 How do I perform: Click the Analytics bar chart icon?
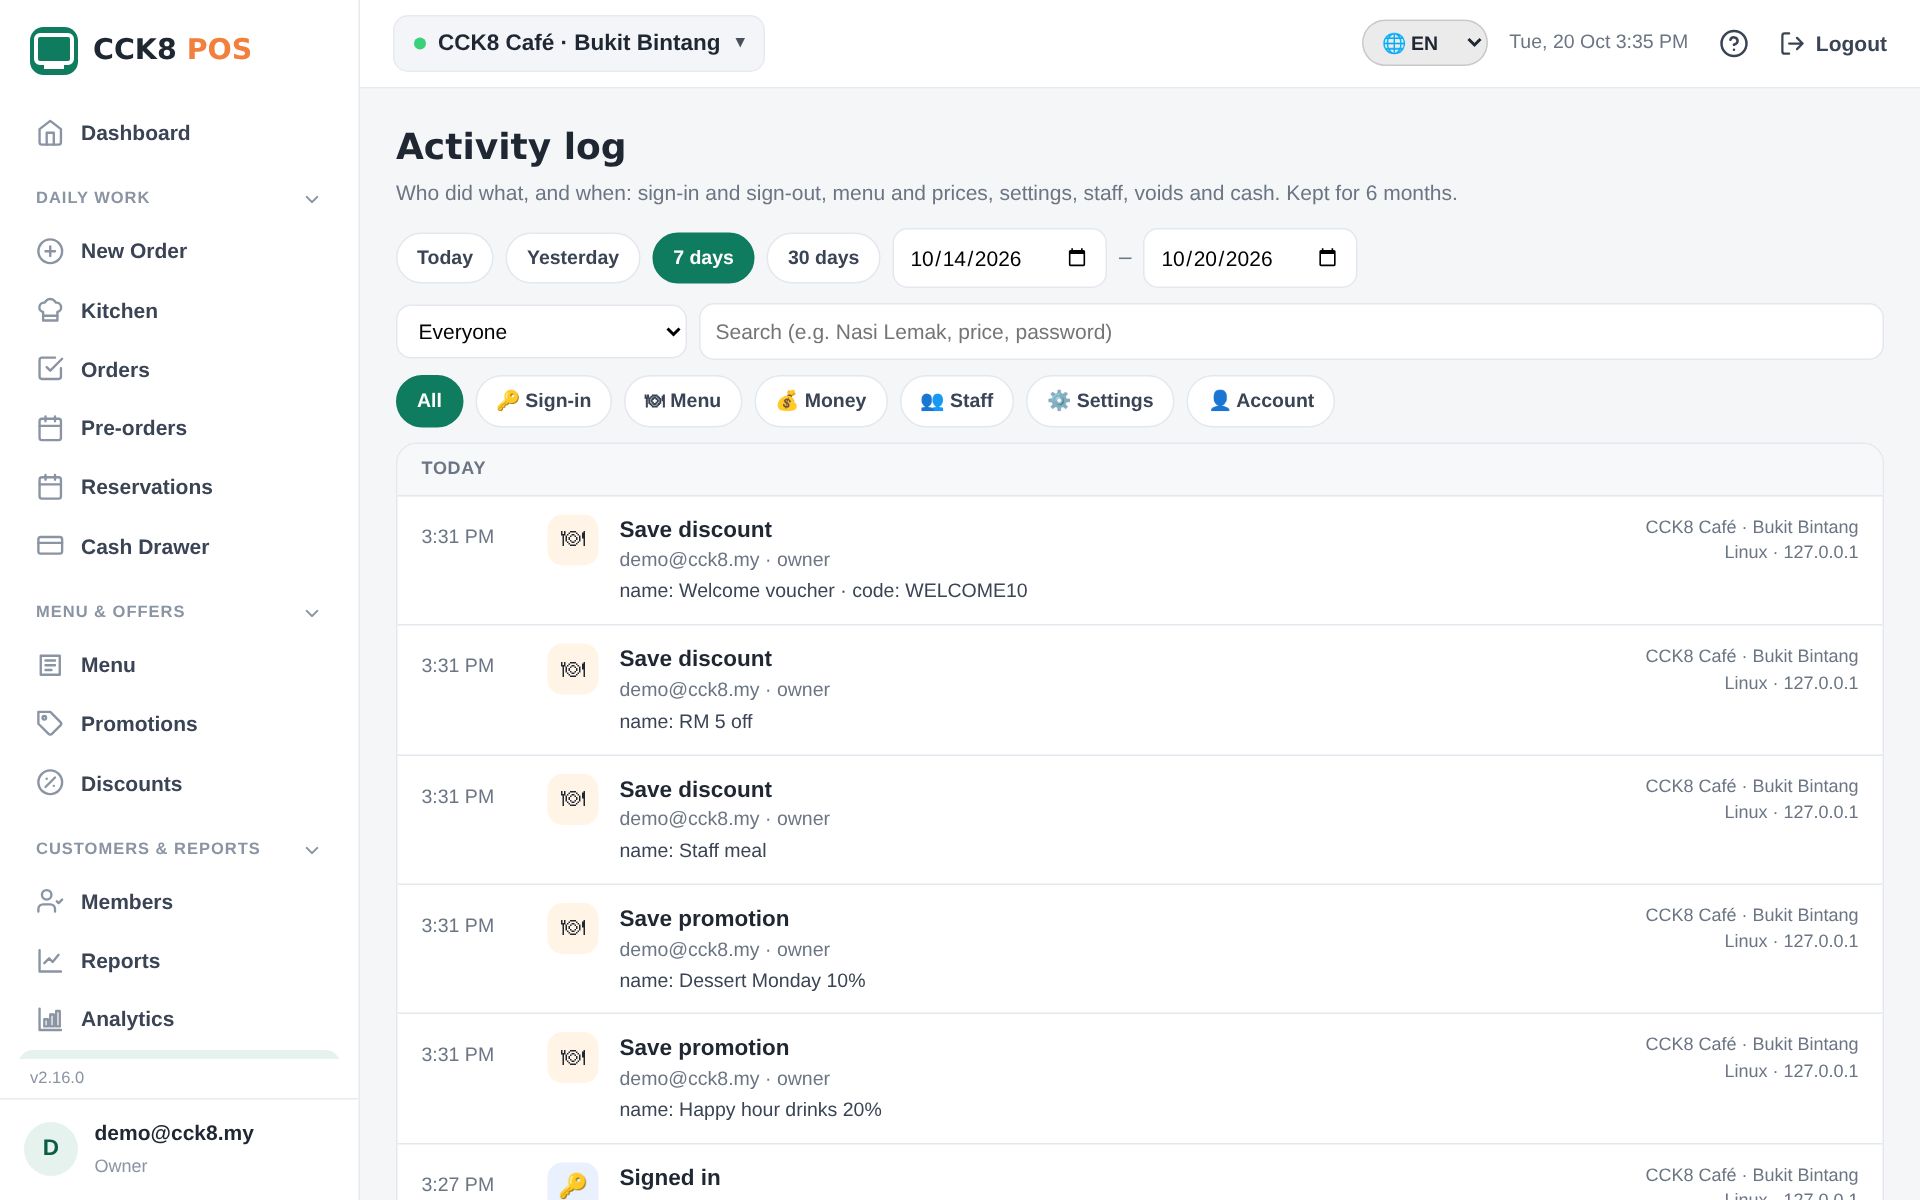click(50, 1019)
